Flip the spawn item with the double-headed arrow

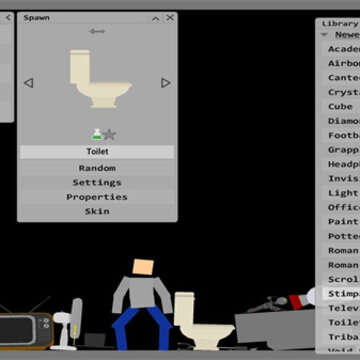[97, 32]
